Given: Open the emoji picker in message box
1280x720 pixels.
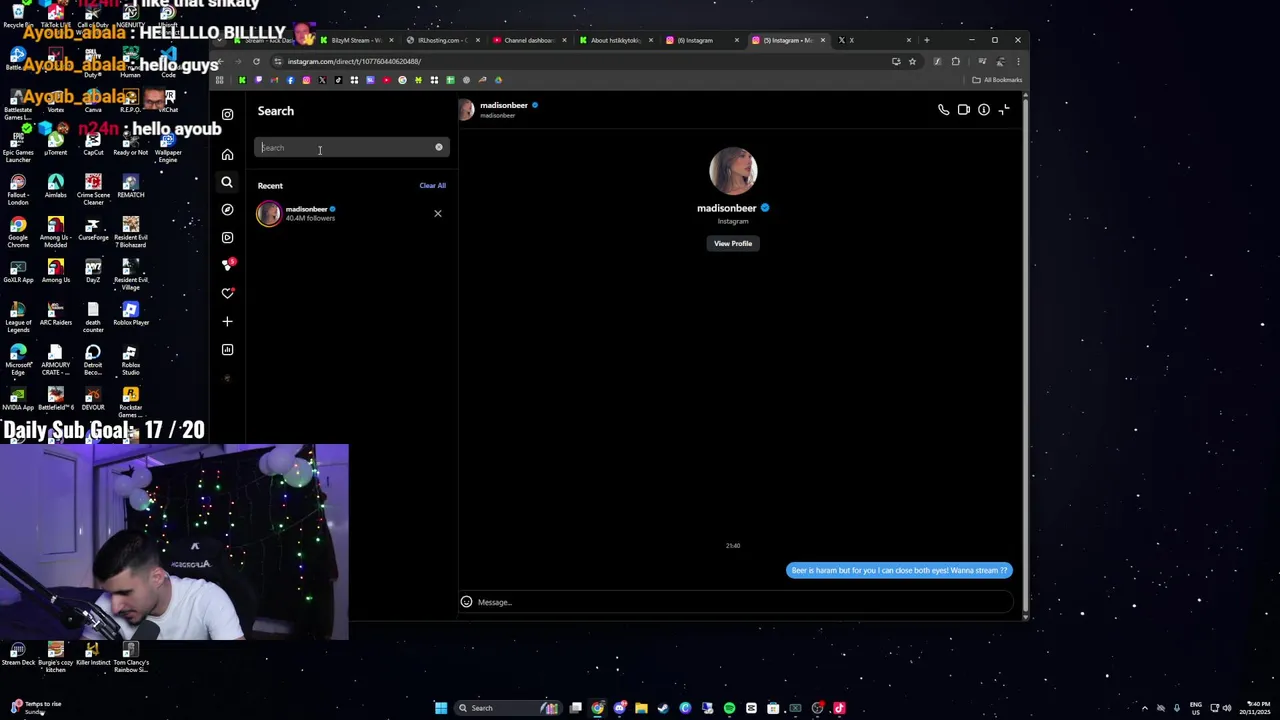Looking at the screenshot, I should coord(466,602).
